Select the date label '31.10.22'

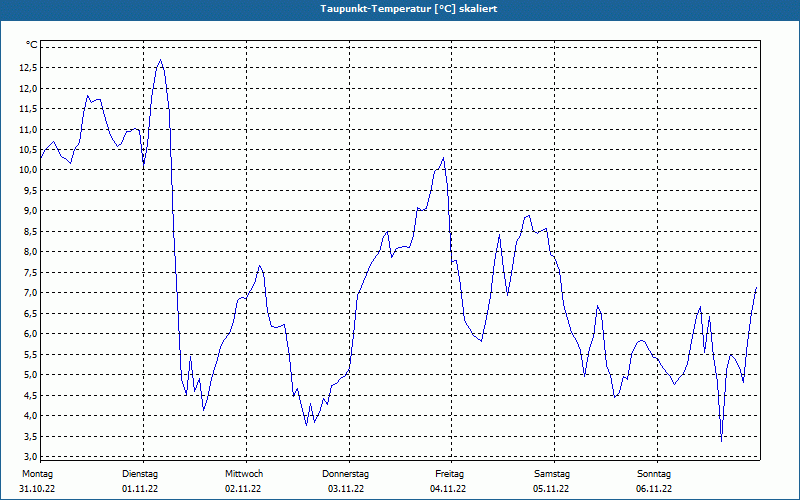[x=37, y=489]
